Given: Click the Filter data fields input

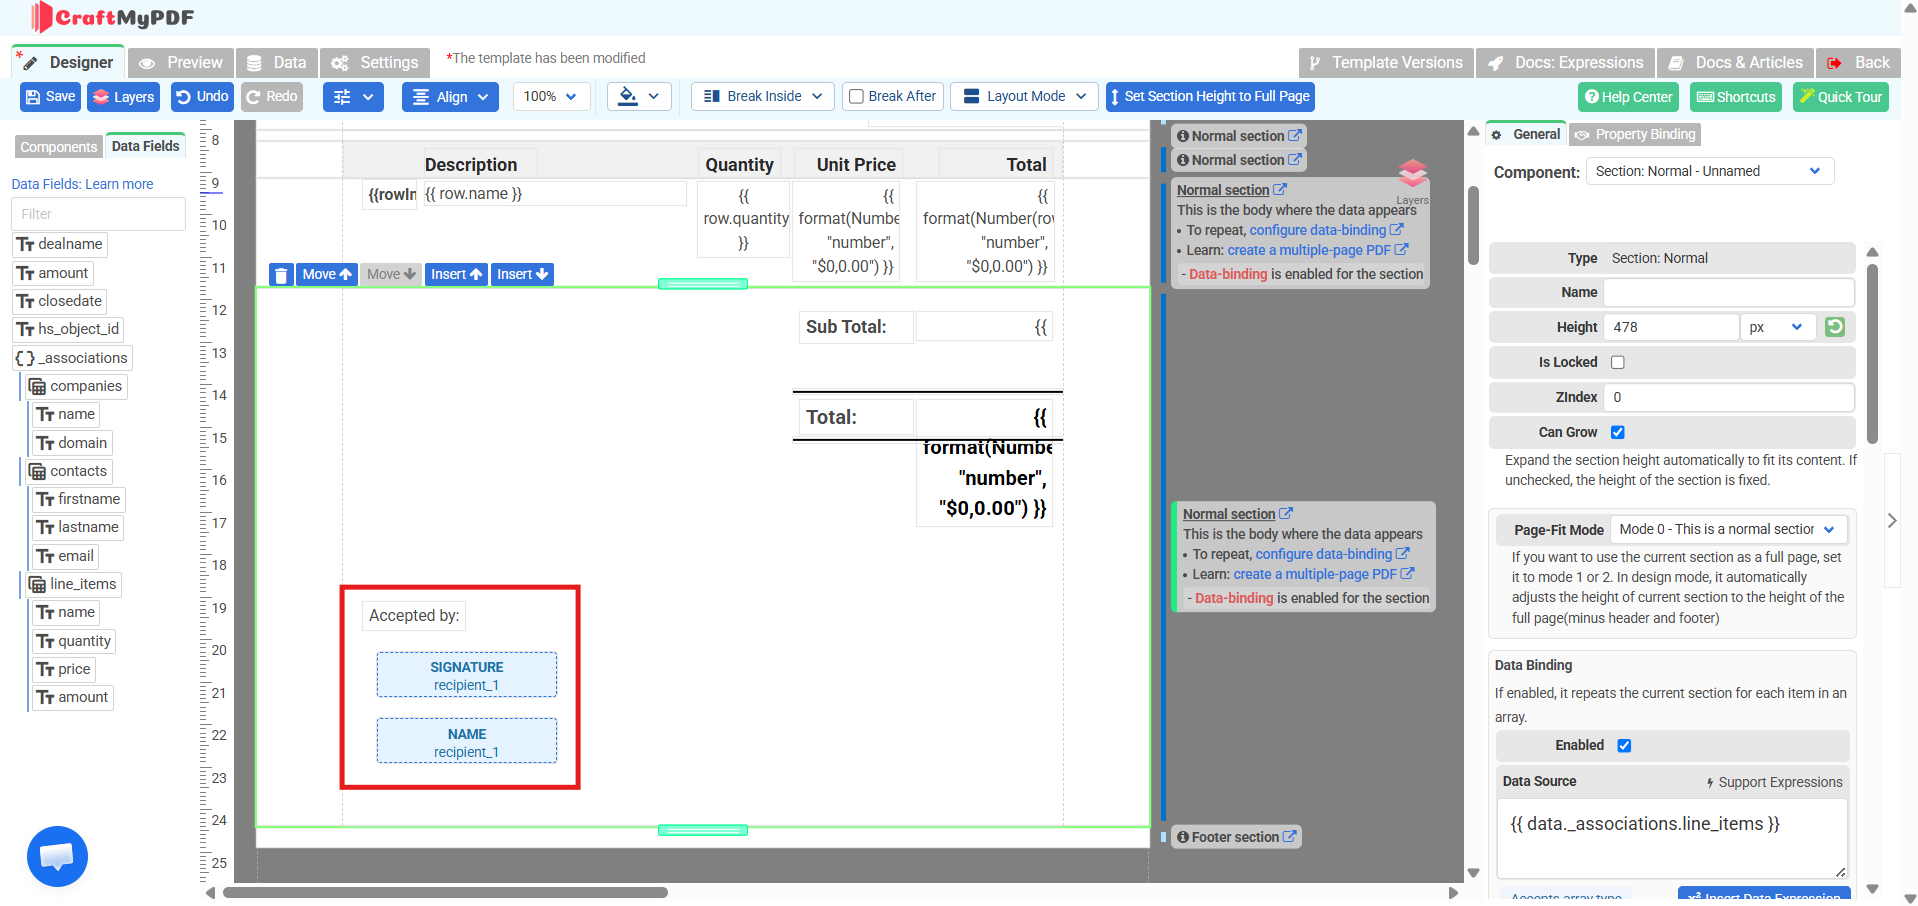Looking at the screenshot, I should click(98, 214).
